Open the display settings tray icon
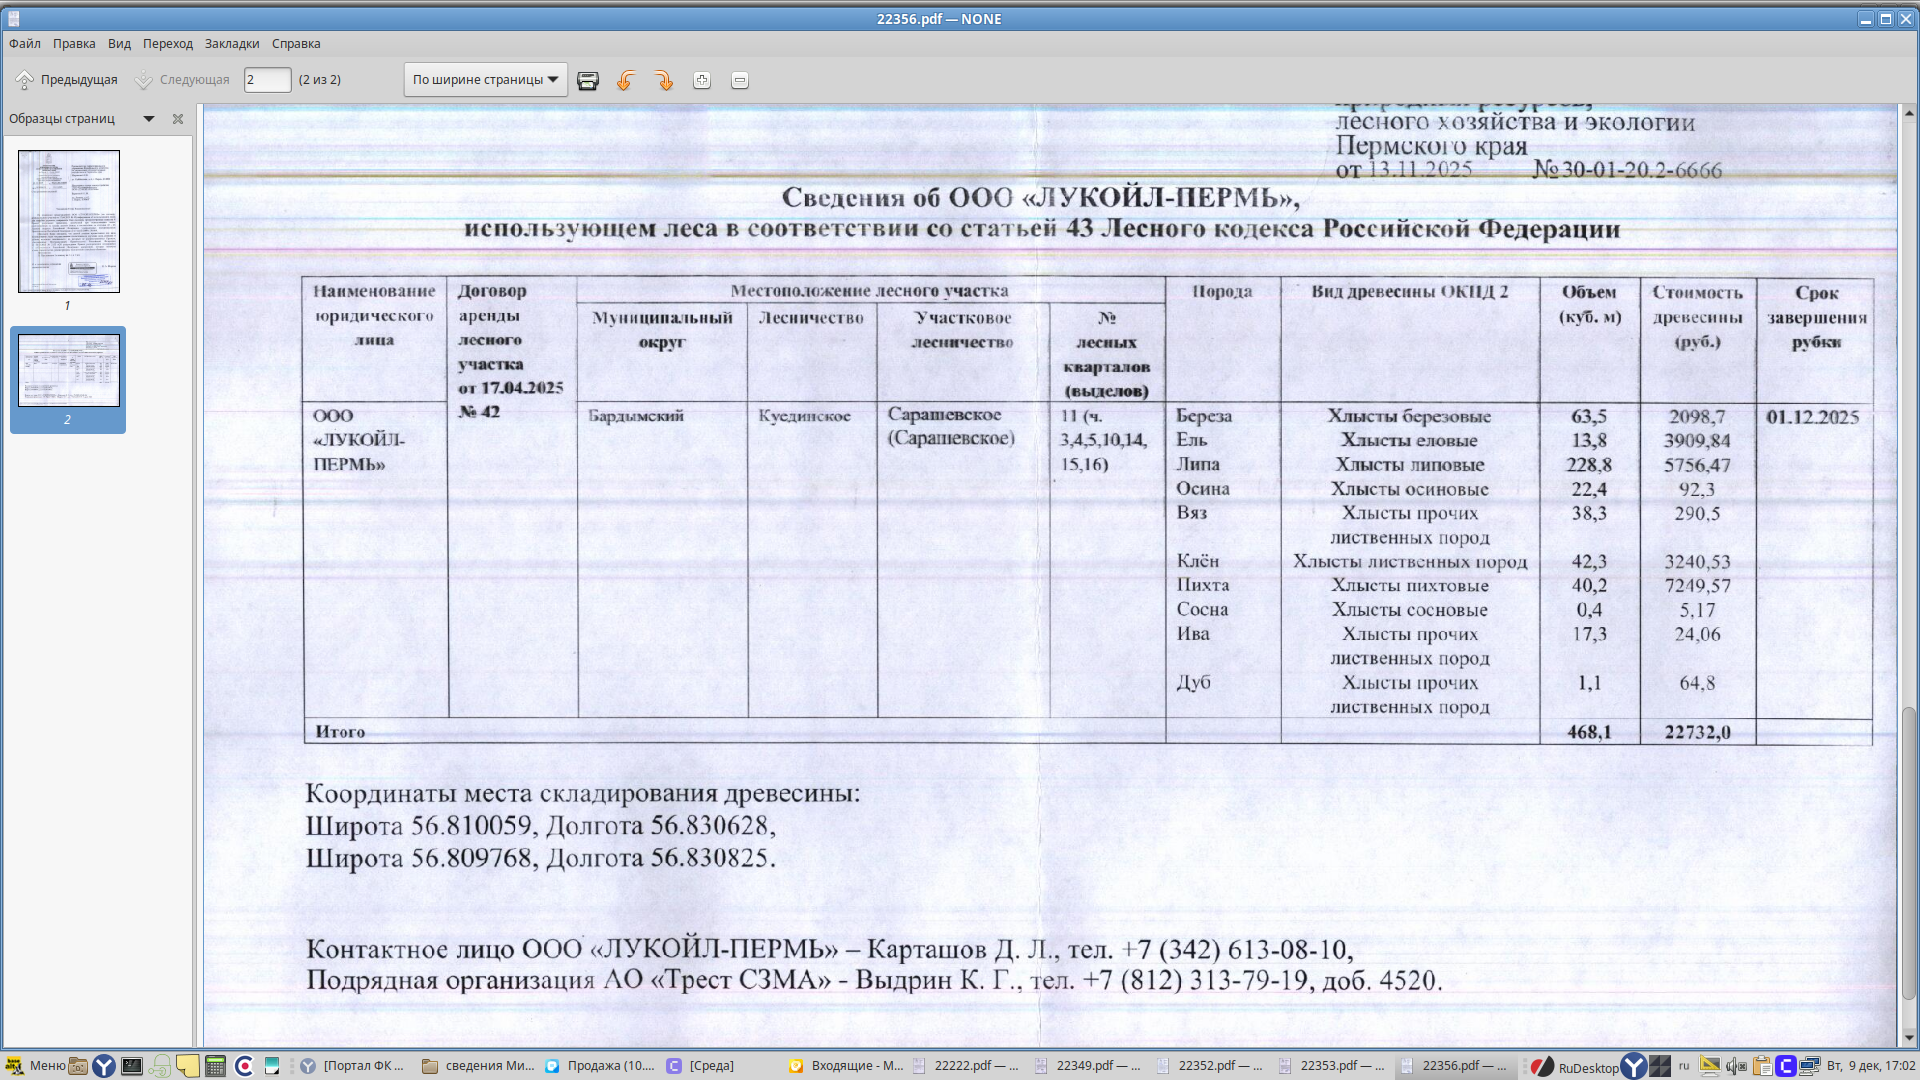The image size is (1920, 1080). pos(1710,1066)
